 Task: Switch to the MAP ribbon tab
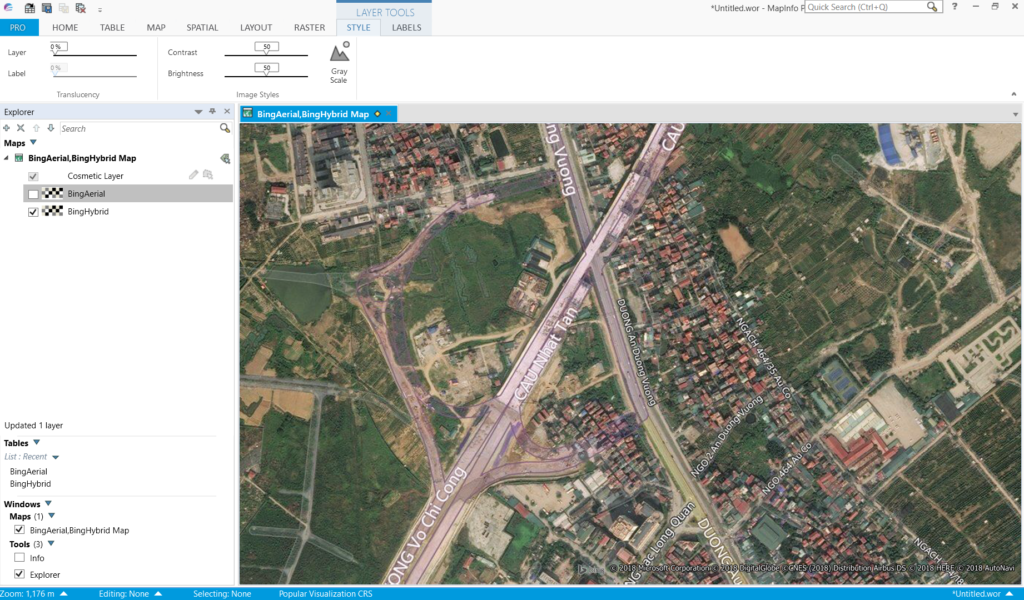pos(156,27)
